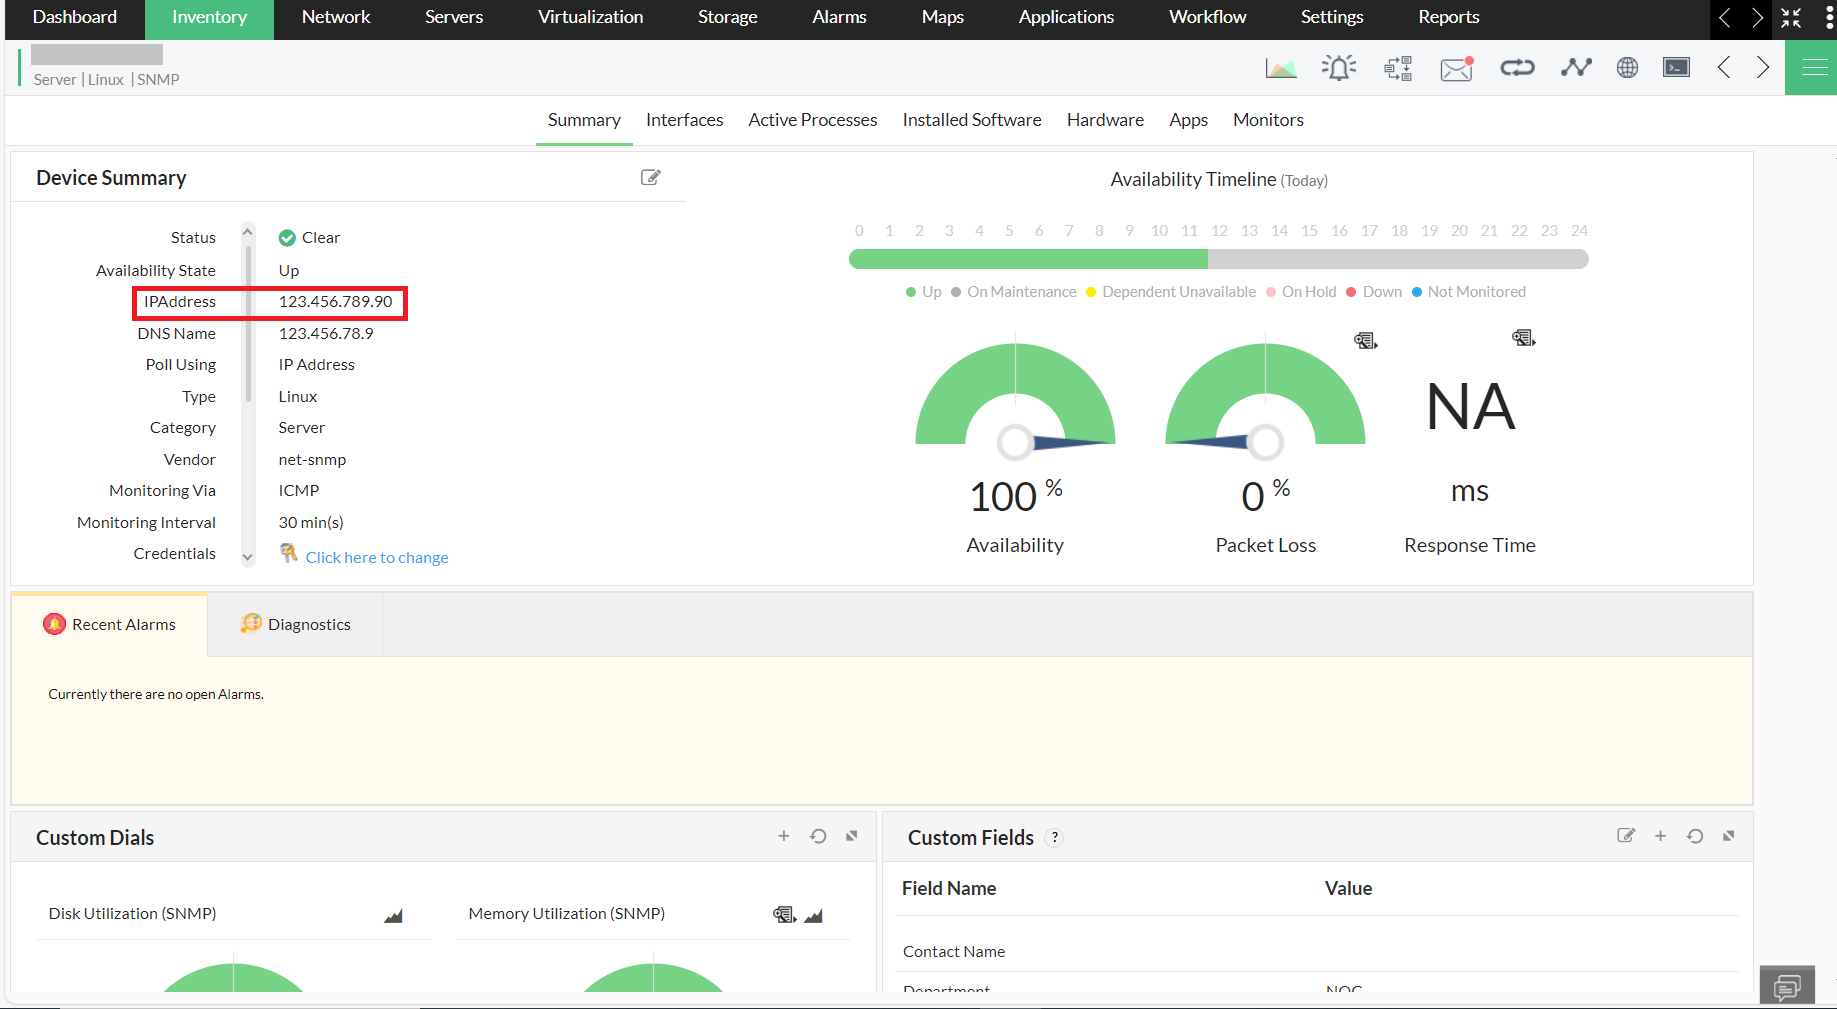Collapse the Device Summary list with down arrow
This screenshot has width=1837, height=1009.
(247, 557)
